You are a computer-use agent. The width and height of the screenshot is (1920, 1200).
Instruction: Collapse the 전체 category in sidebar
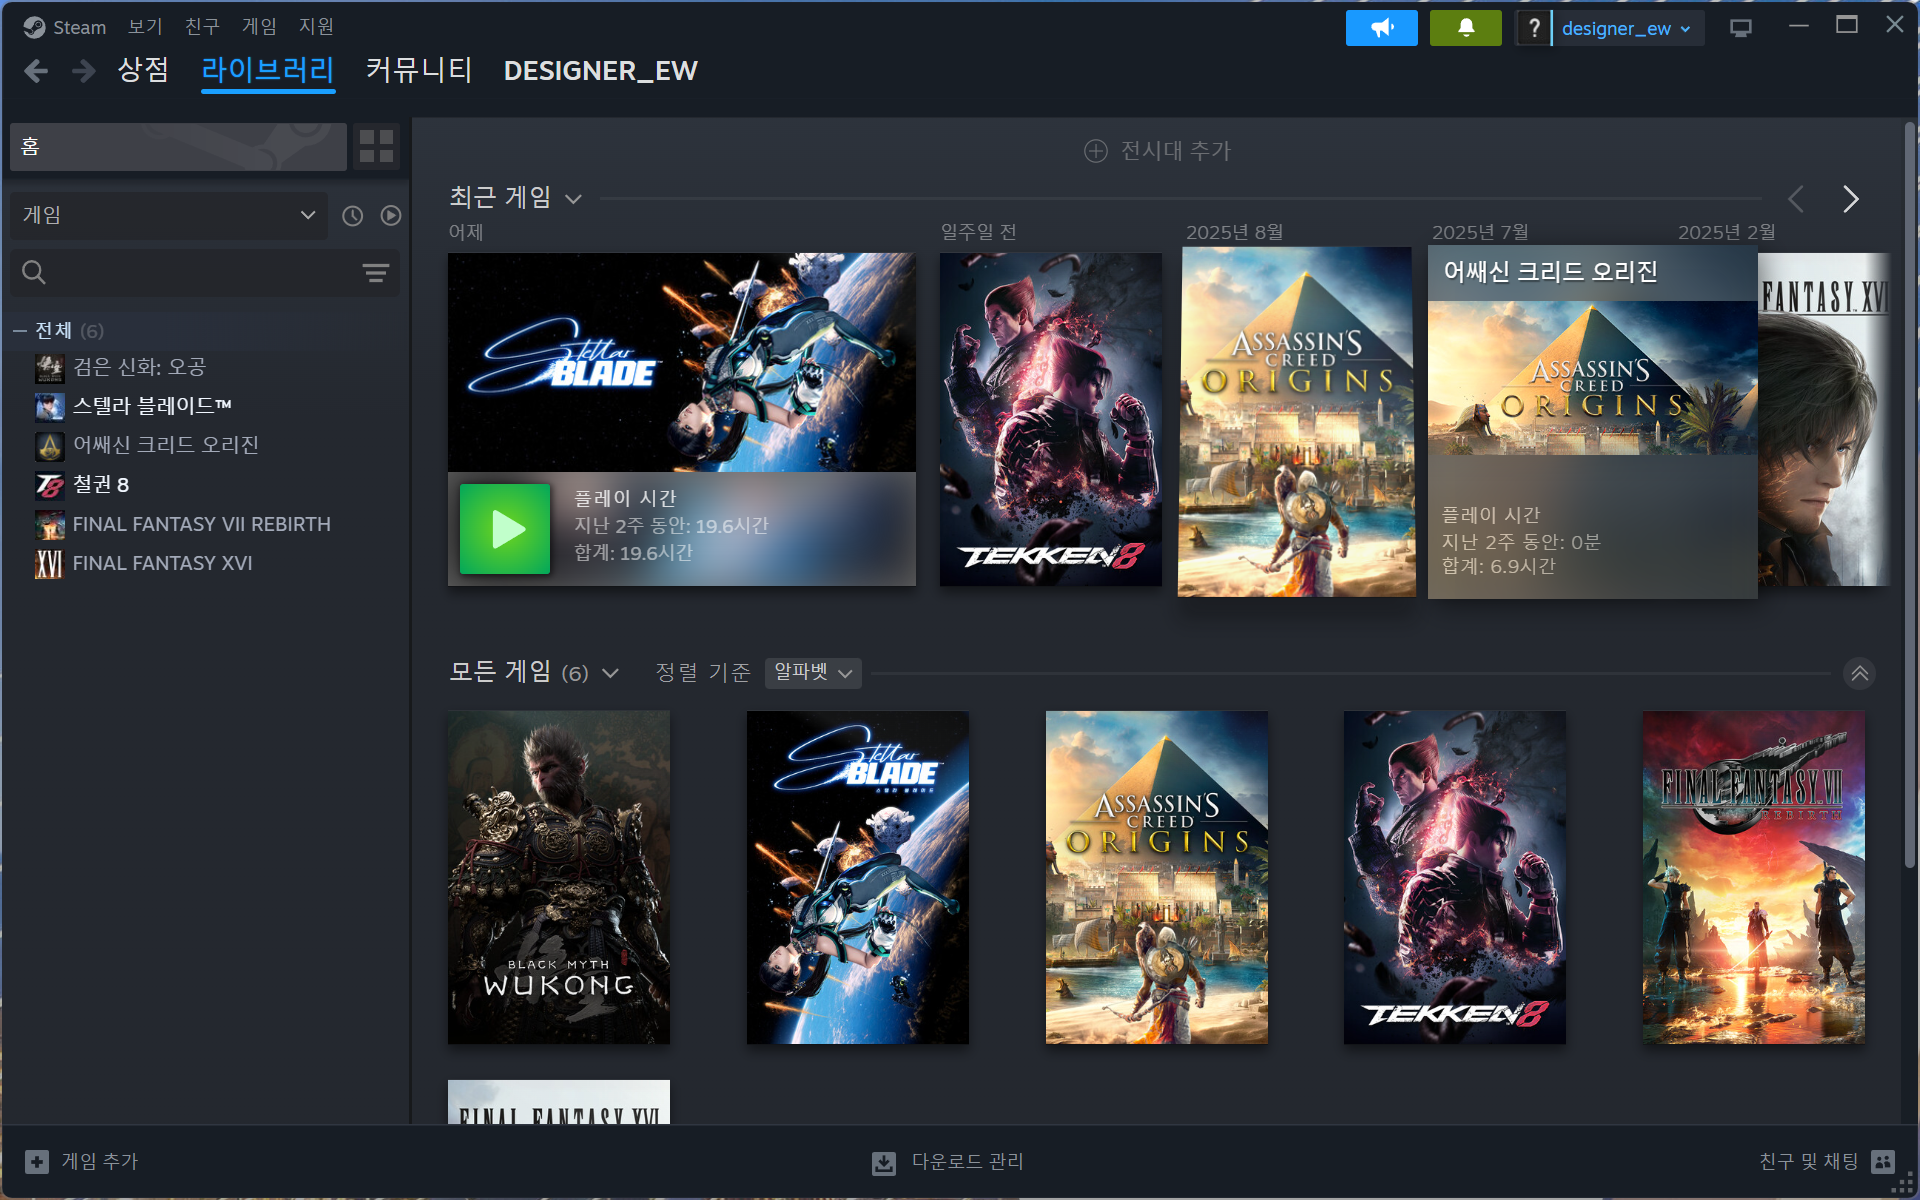pyautogui.click(x=20, y=331)
